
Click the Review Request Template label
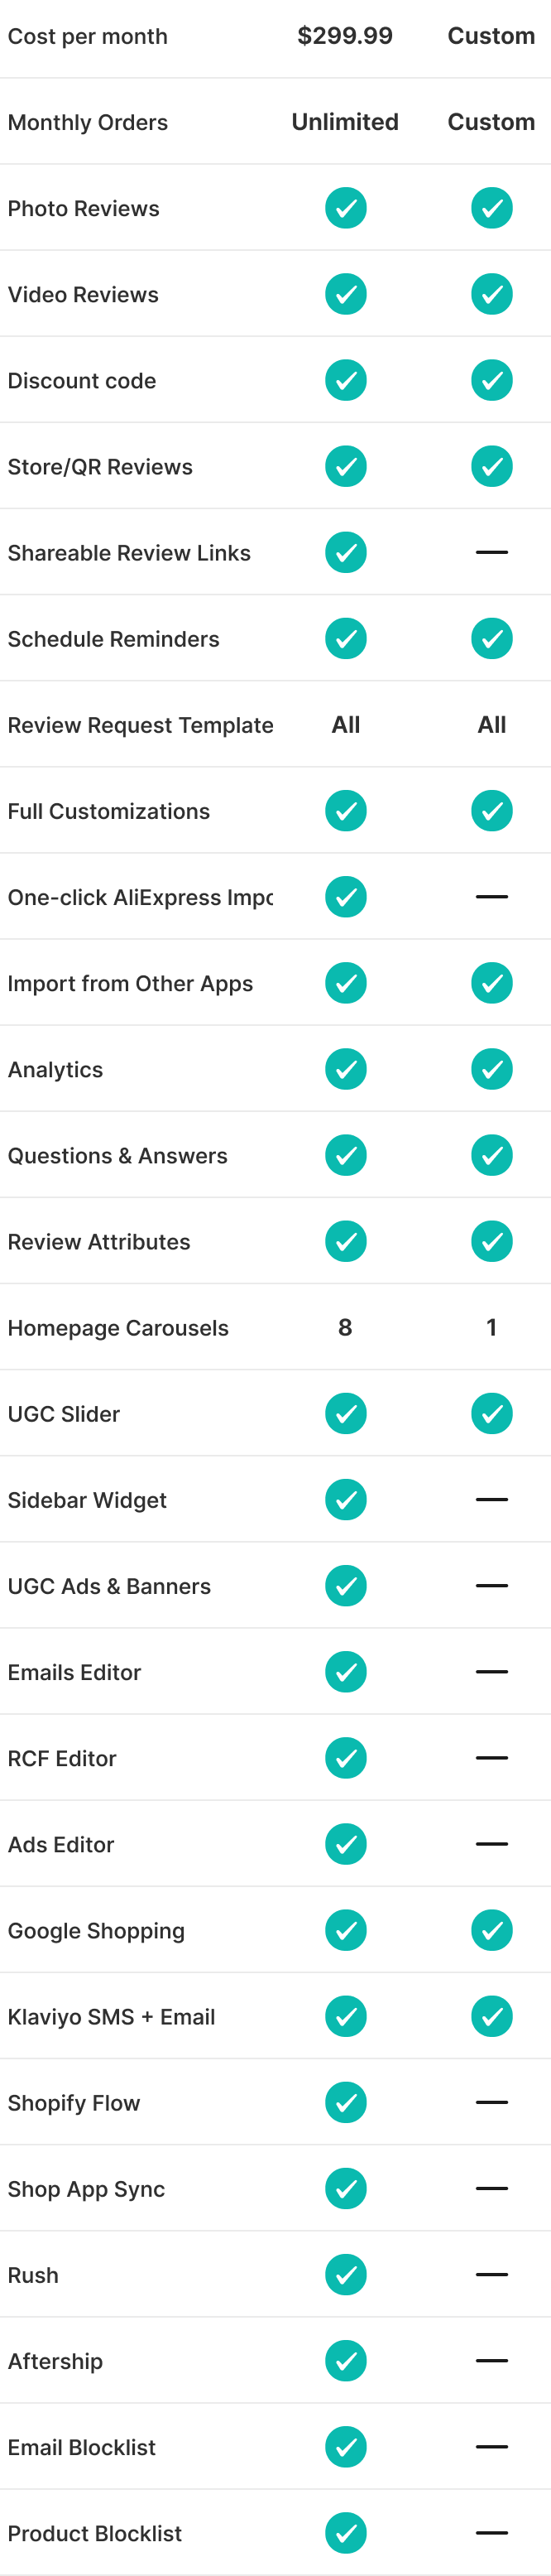point(140,725)
